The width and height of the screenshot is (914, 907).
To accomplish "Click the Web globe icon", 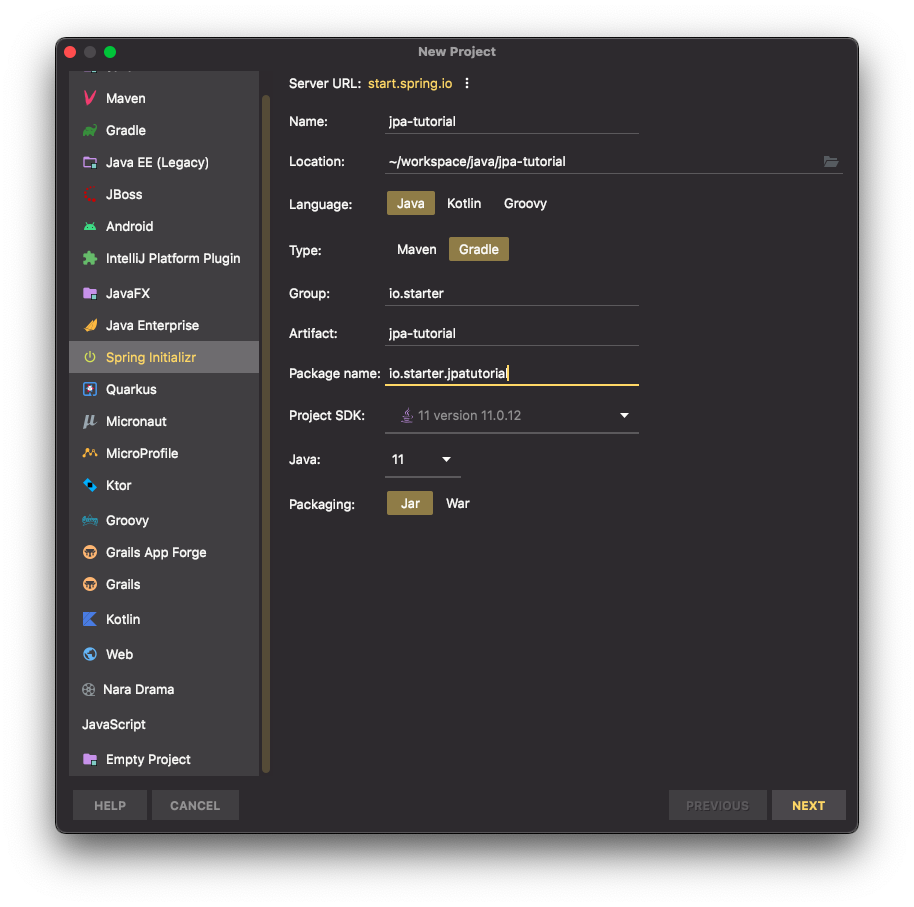I will [90, 654].
